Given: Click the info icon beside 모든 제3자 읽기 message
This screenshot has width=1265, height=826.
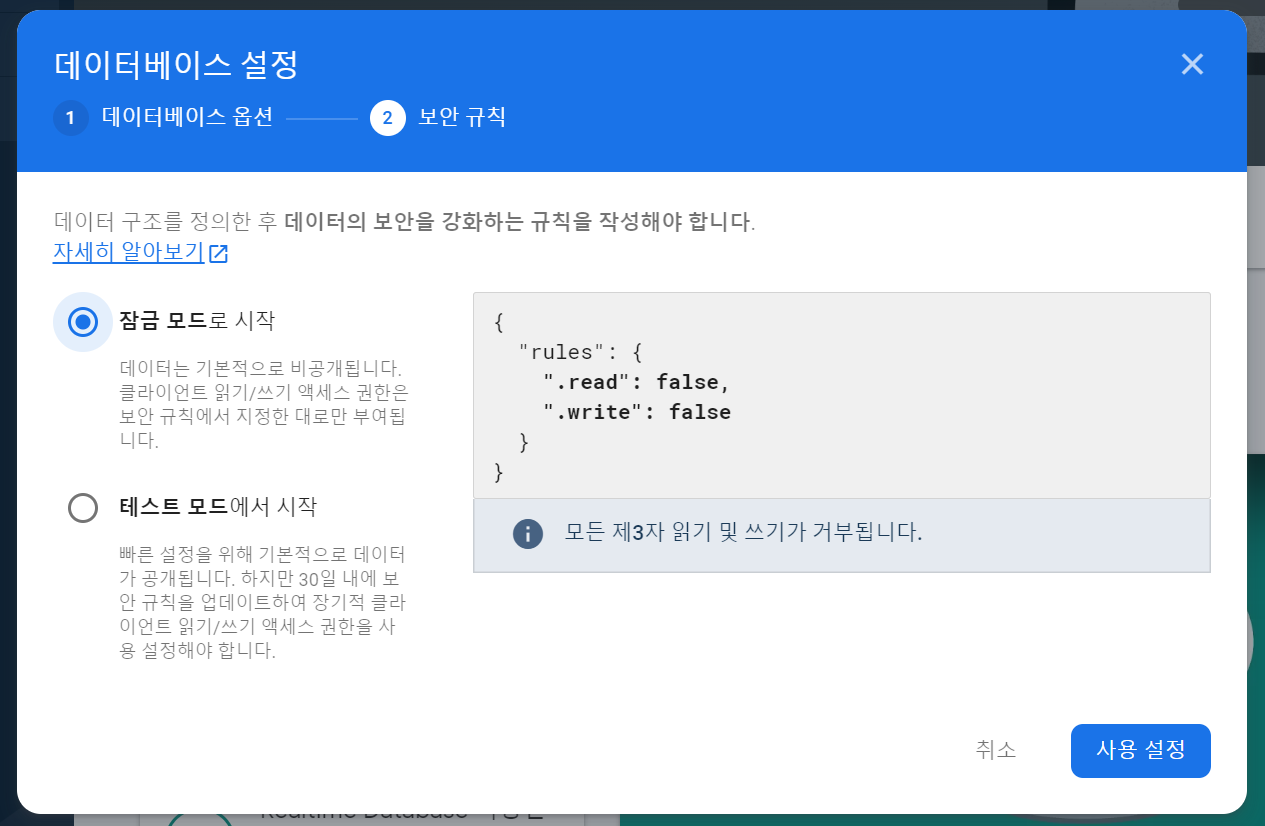Looking at the screenshot, I should 528,533.
